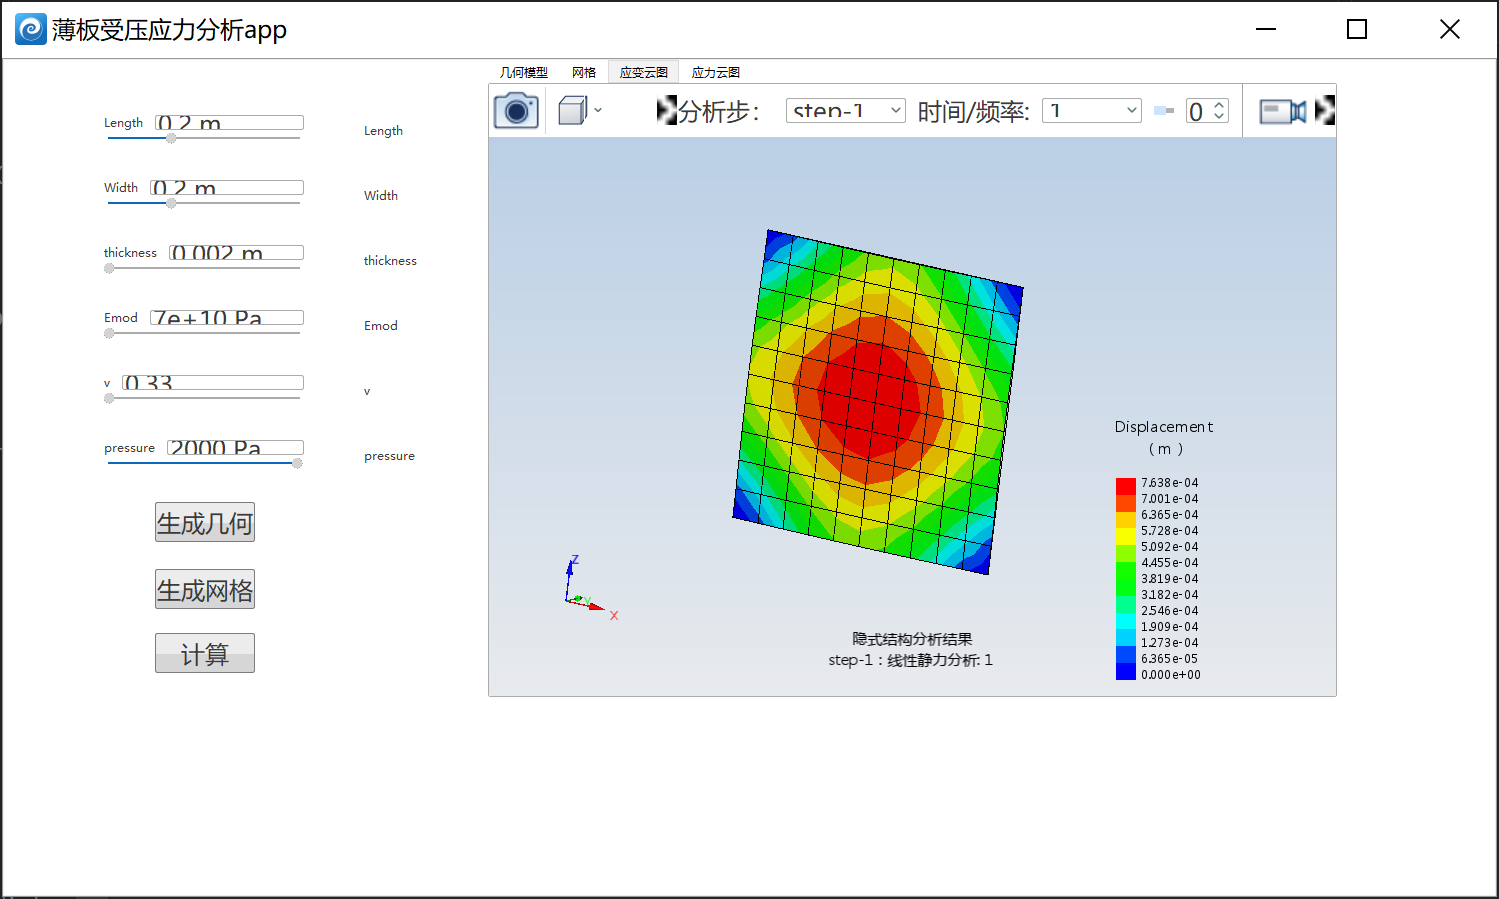The height and width of the screenshot is (899, 1499).
Task: Click the Width slider handle
Action: [x=171, y=203]
